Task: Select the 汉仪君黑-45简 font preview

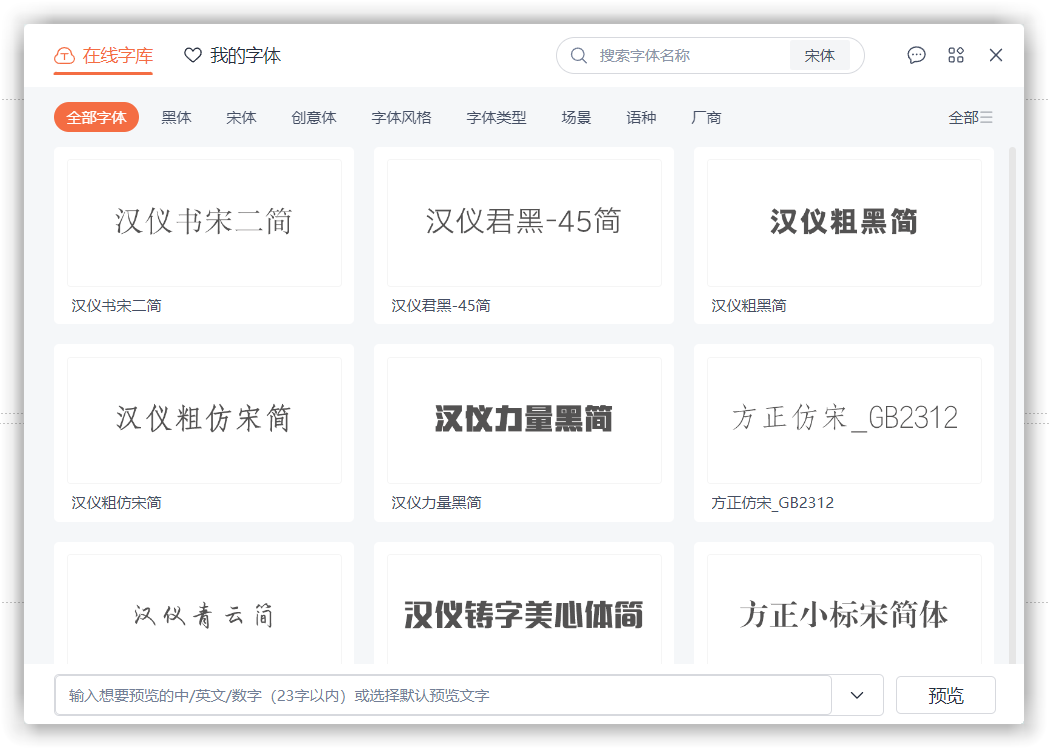Action: [524, 223]
